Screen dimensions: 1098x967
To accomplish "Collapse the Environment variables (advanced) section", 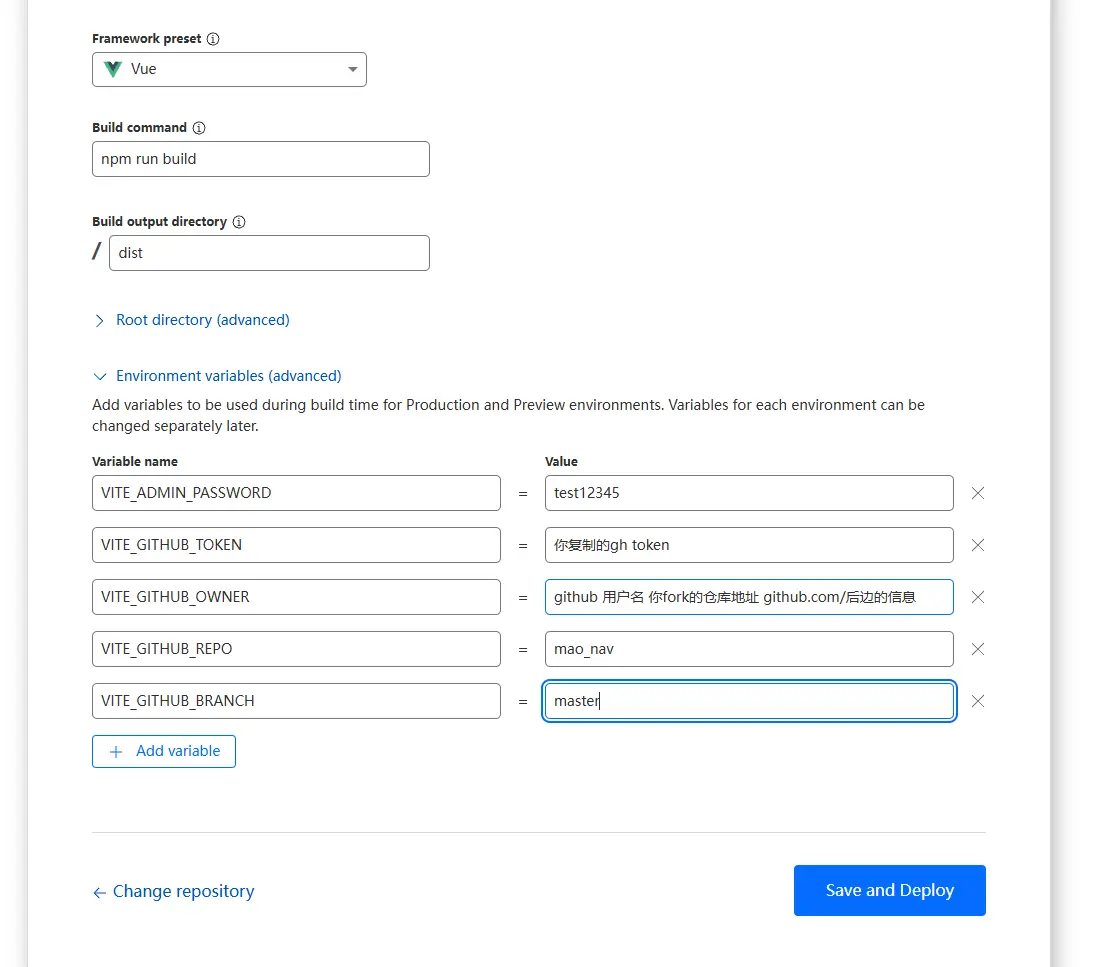I will coord(228,376).
